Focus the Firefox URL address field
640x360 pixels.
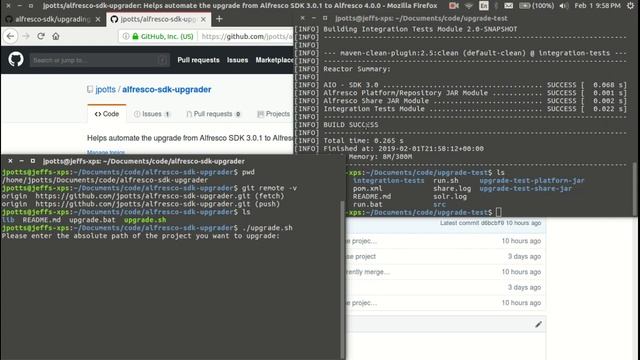point(246,36)
